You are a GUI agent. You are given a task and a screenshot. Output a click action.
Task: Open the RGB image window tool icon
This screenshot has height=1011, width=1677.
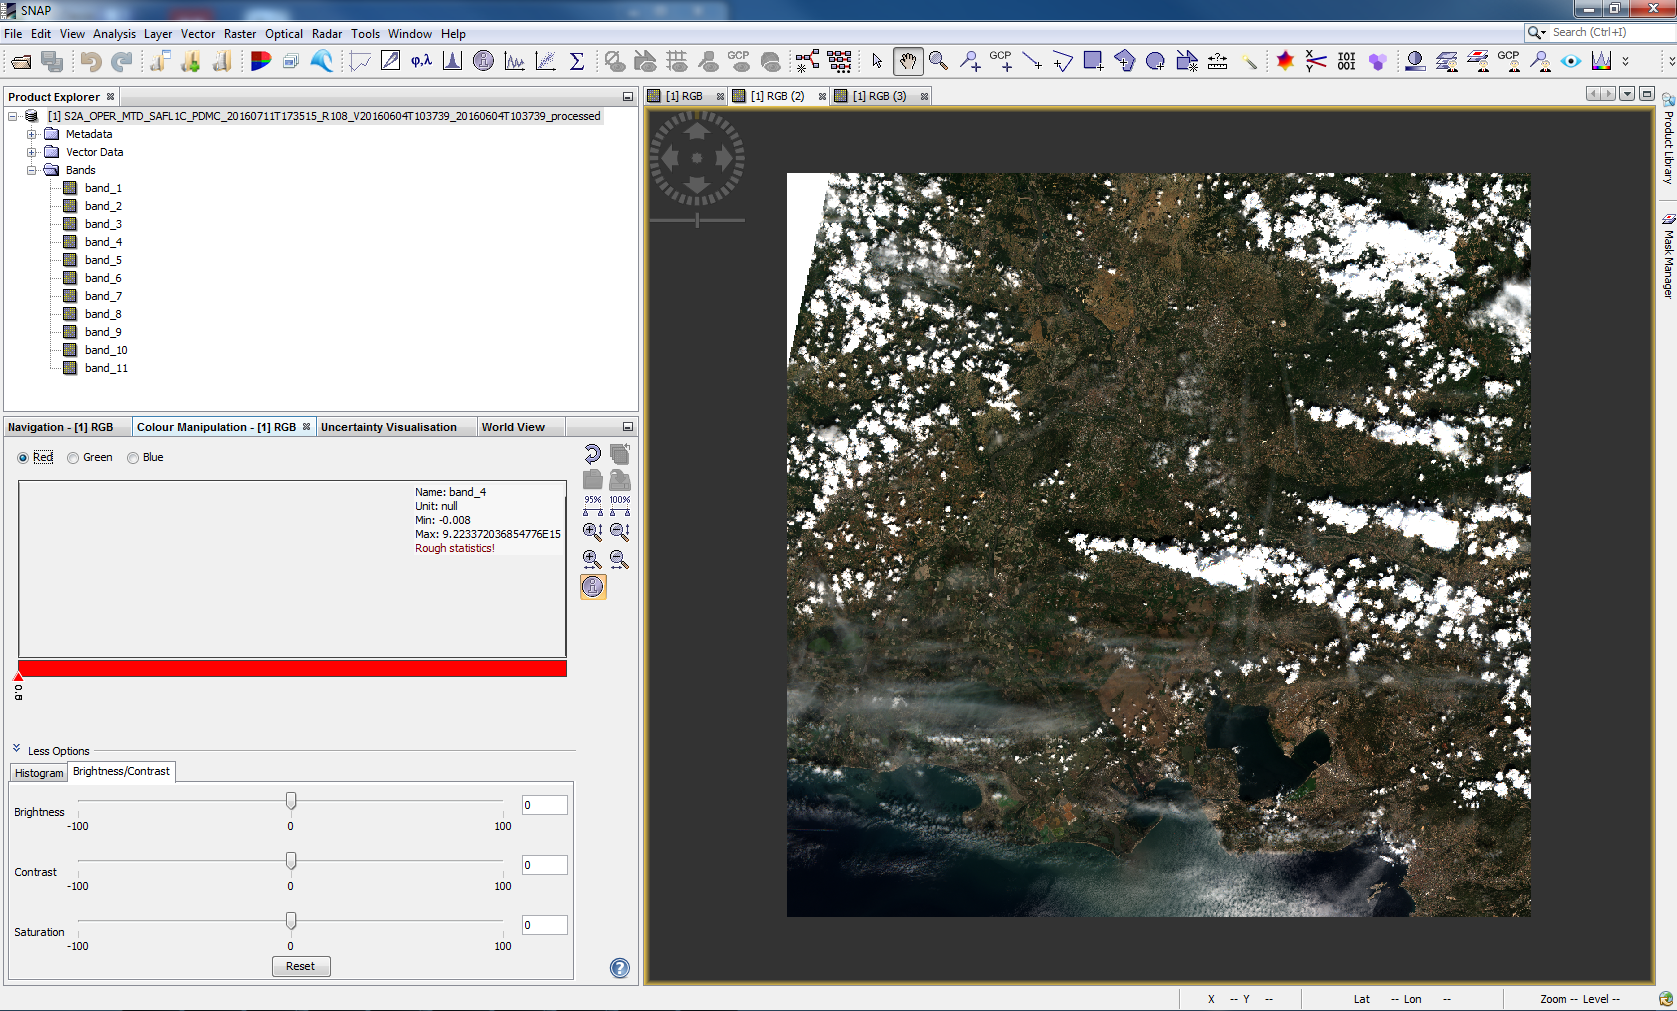click(x=260, y=62)
